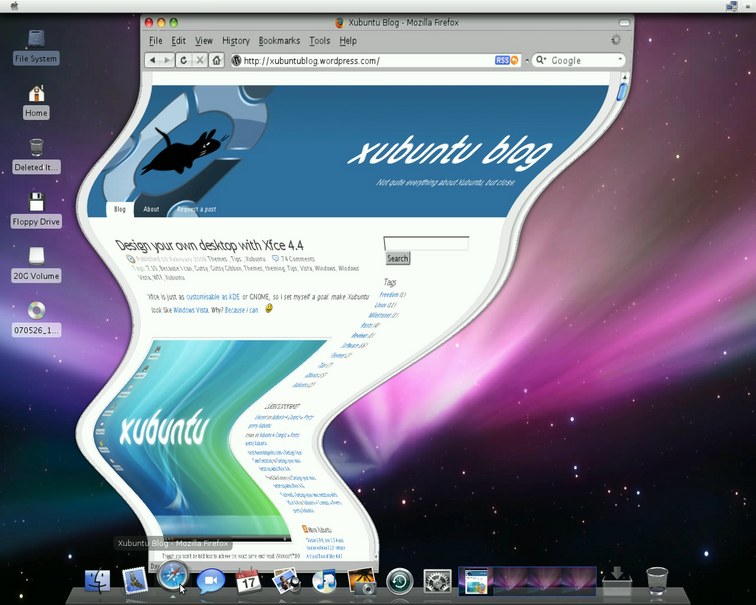This screenshot has height=605, width=756.
Task: Open the Tools menu
Action: (319, 40)
